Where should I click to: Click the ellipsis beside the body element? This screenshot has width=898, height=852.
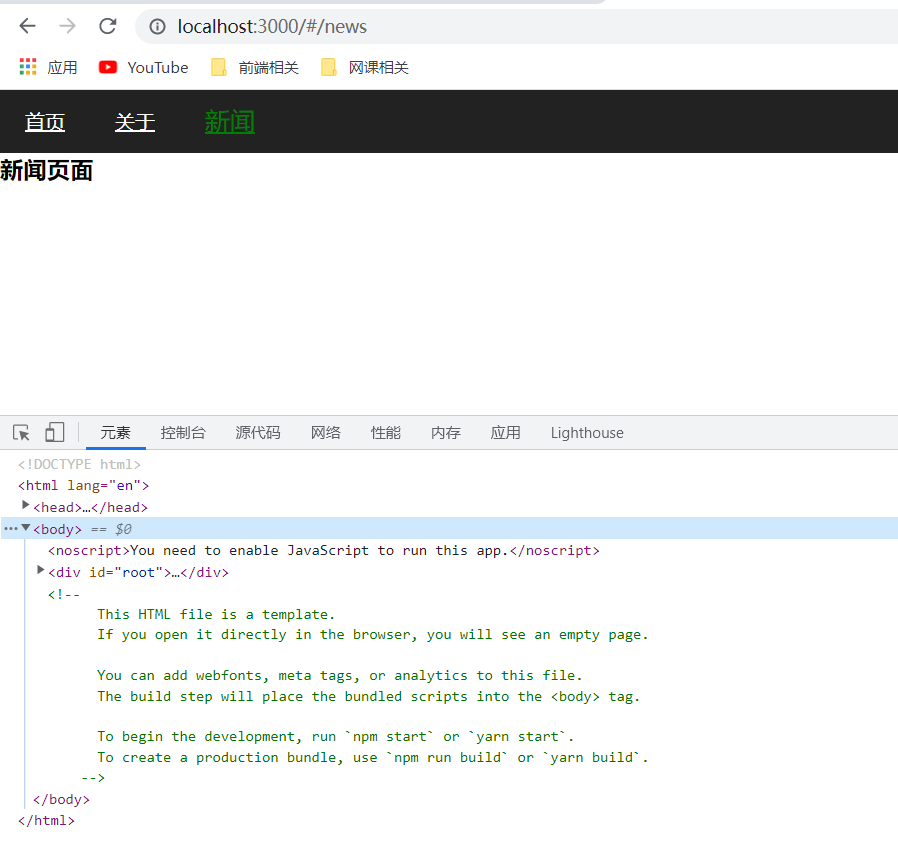coord(10,528)
